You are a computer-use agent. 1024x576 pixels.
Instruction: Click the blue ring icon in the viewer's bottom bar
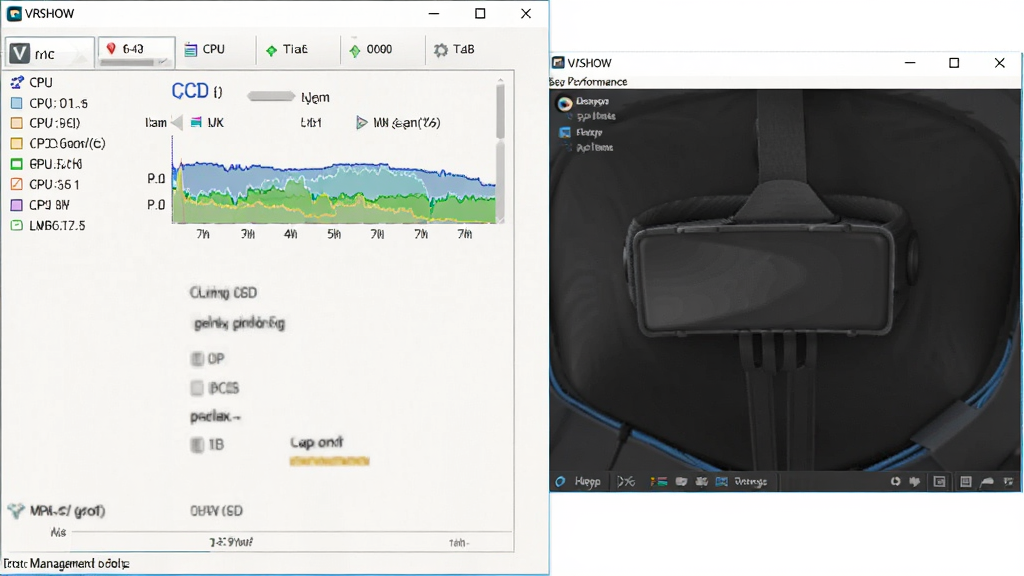point(560,481)
